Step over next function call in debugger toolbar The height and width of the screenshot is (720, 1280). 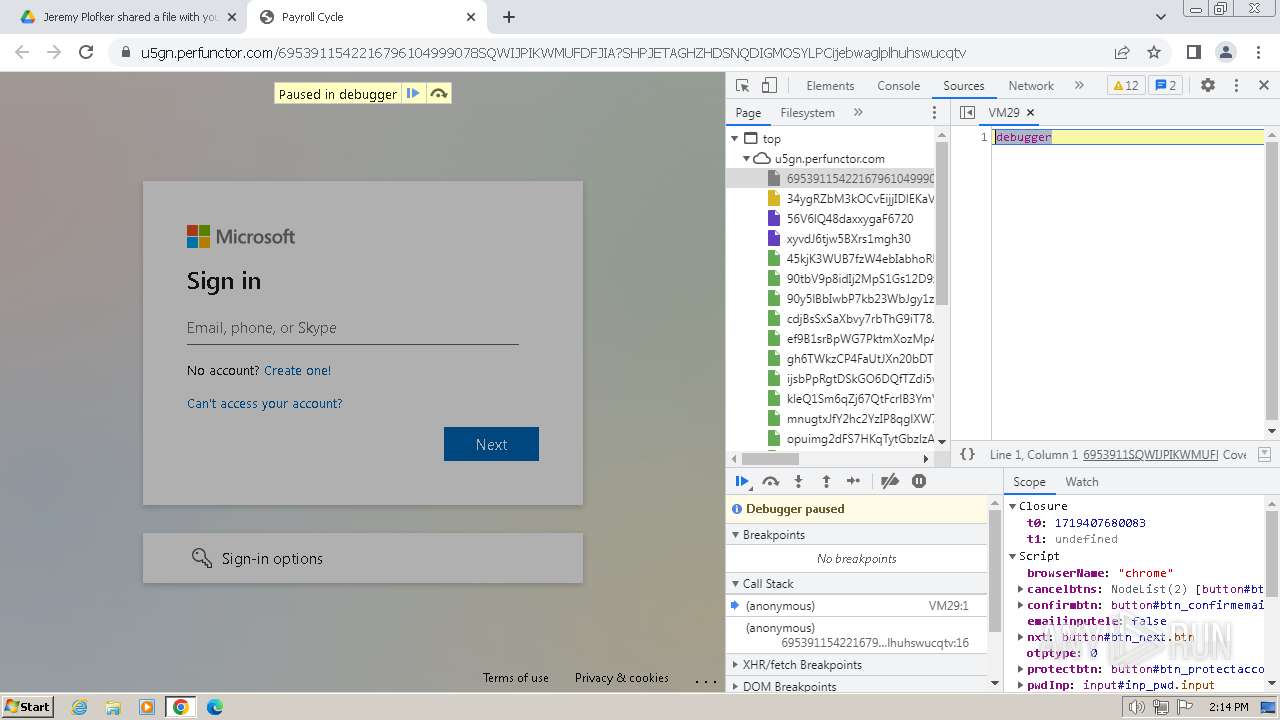[x=770, y=481]
